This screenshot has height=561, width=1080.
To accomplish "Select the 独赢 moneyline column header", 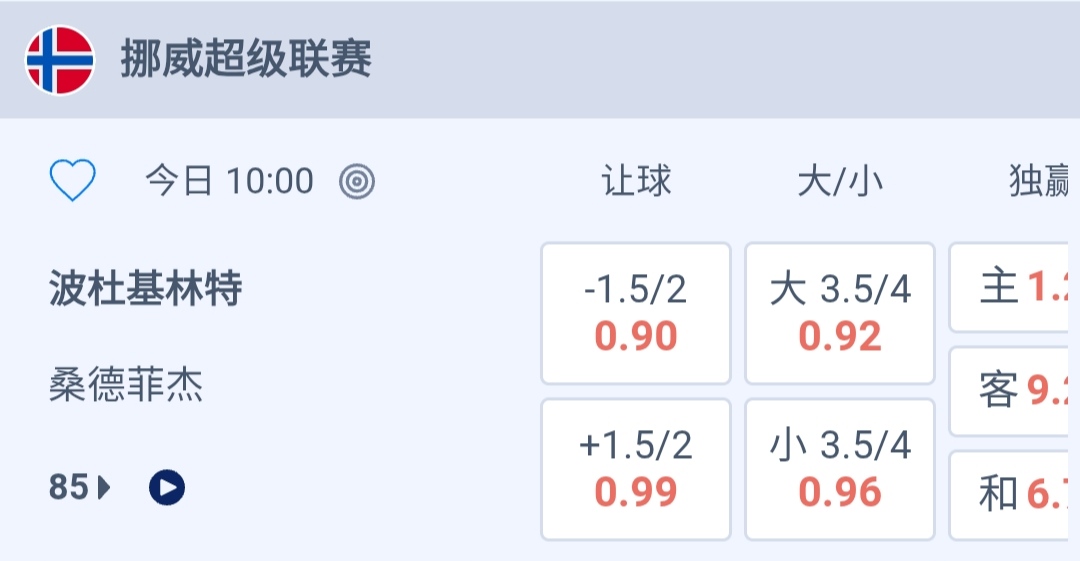I will [1040, 181].
